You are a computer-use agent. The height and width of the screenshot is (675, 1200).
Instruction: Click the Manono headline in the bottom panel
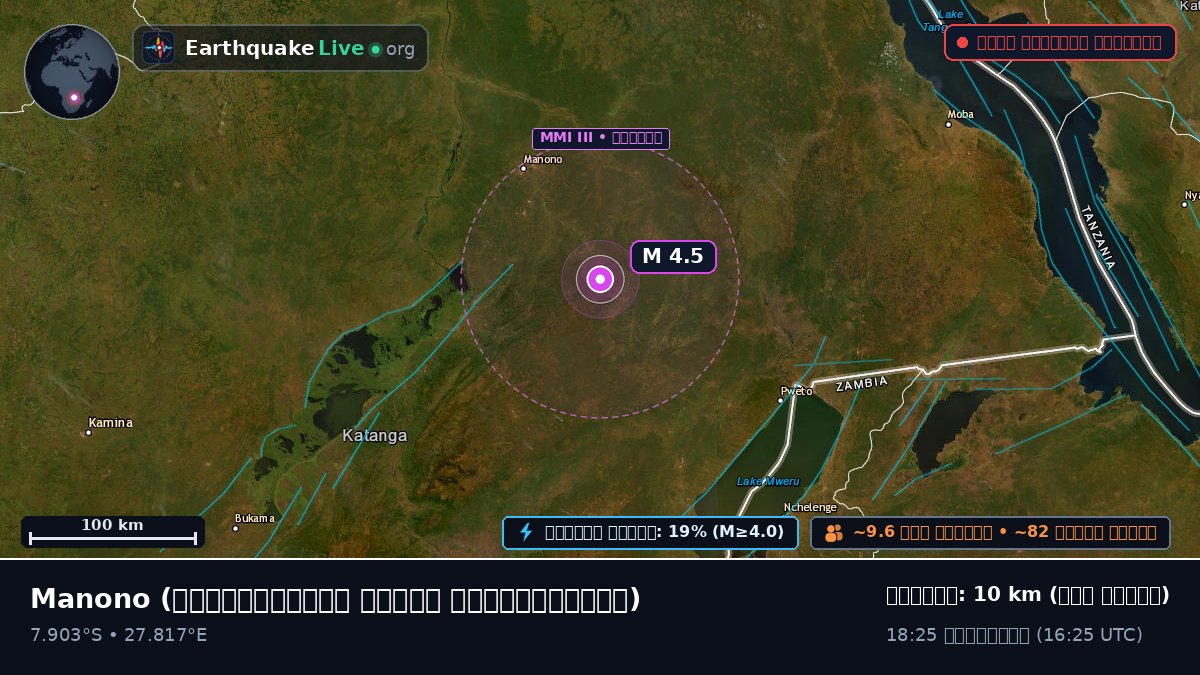click(335, 599)
